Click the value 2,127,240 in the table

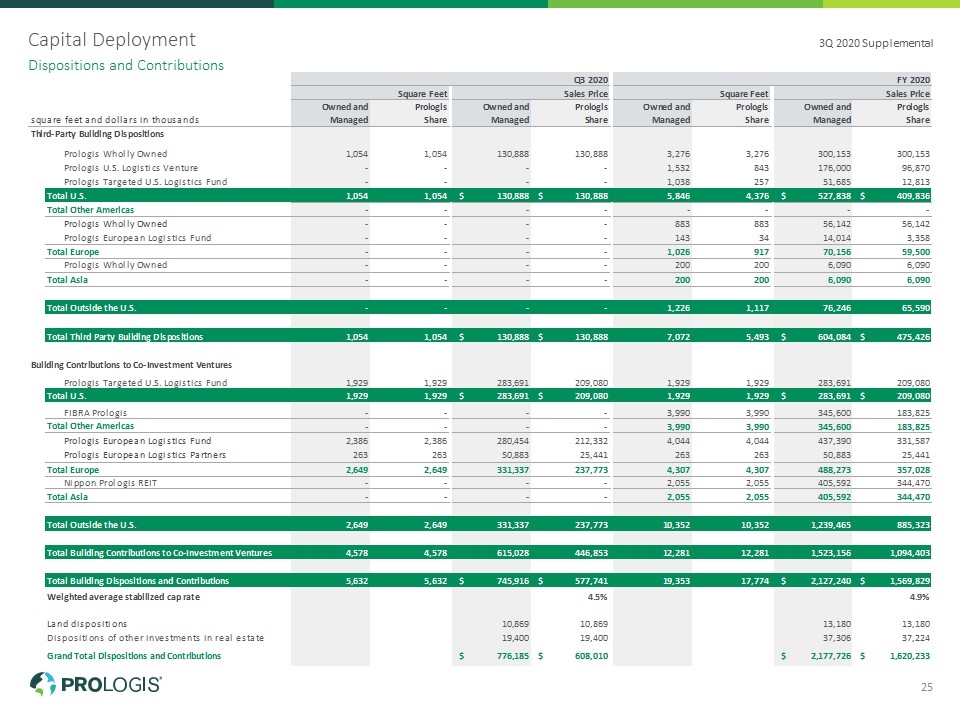tap(831, 581)
